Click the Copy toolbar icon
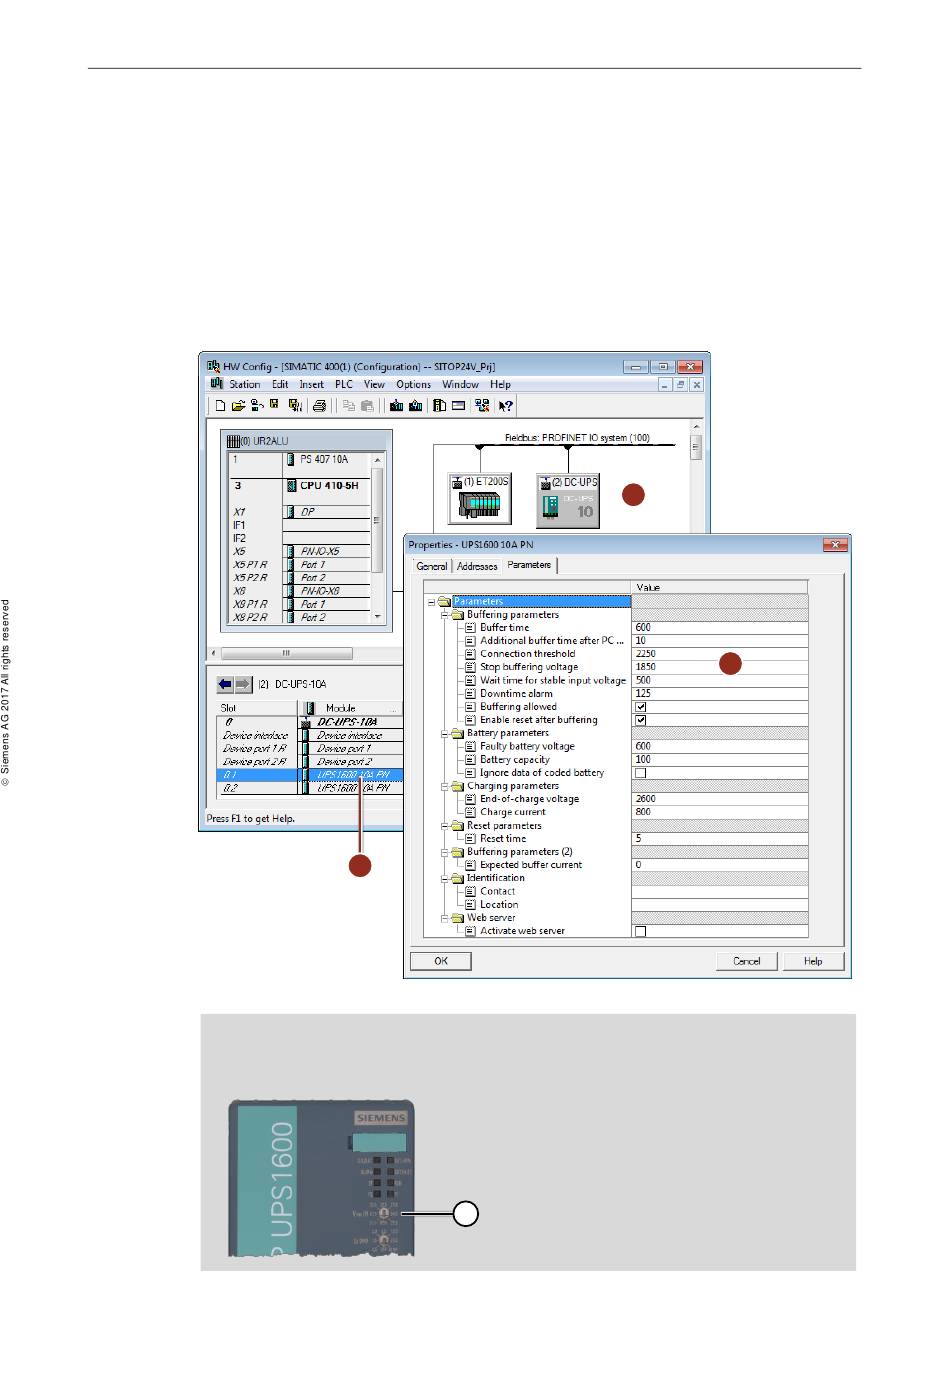Viewport: 950px width, 1386px height. (x=349, y=406)
